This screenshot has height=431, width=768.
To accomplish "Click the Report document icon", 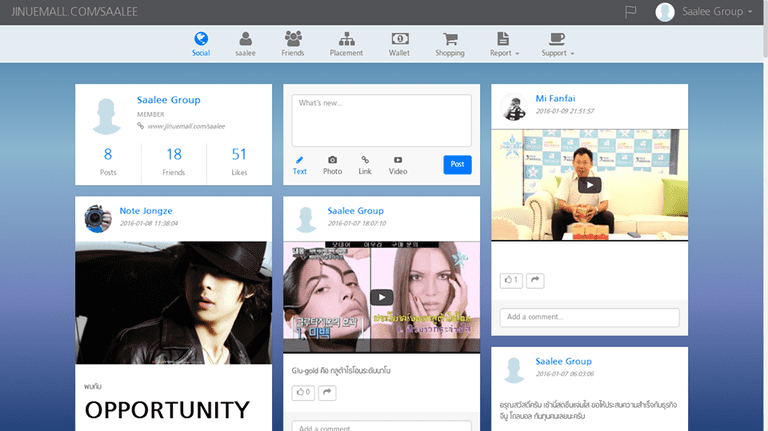I will 503,39.
